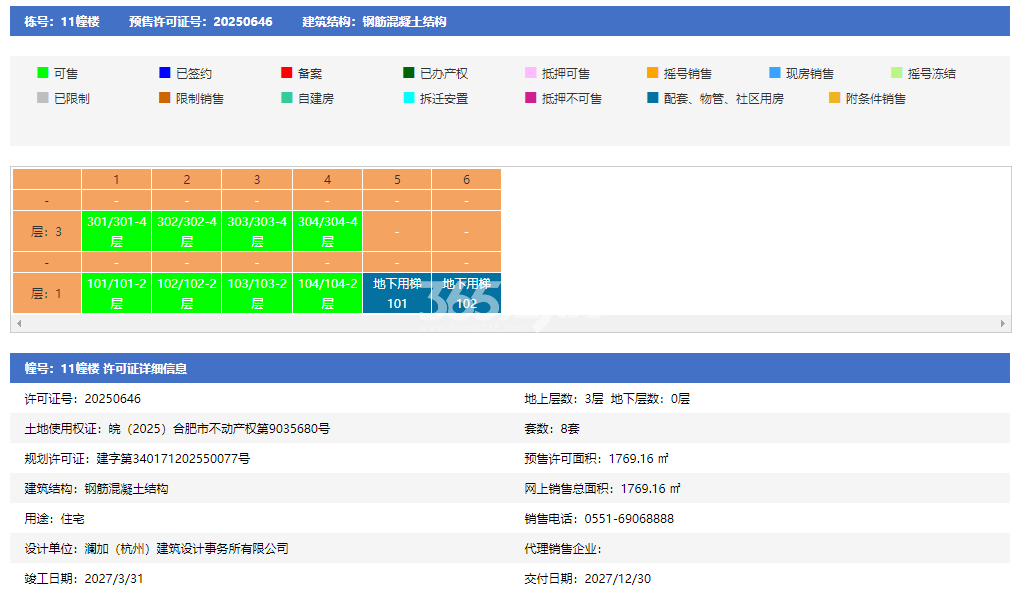Open unit 101/101-2层
This screenshot has height=613, width=1020.
[116, 293]
